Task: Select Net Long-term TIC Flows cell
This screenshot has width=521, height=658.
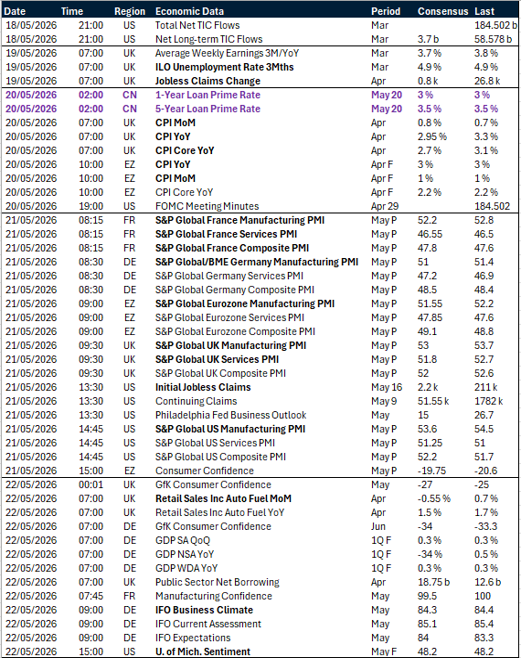Action: coord(209,39)
